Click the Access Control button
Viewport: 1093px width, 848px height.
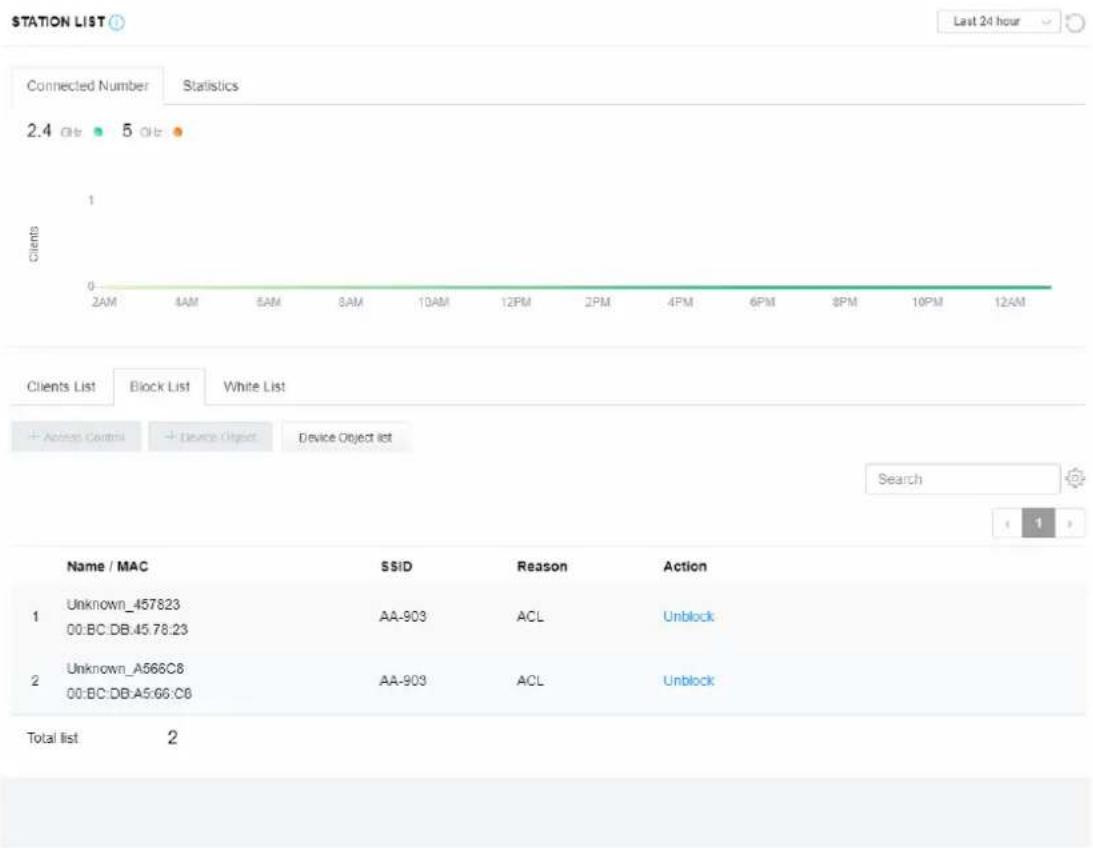click(76, 437)
